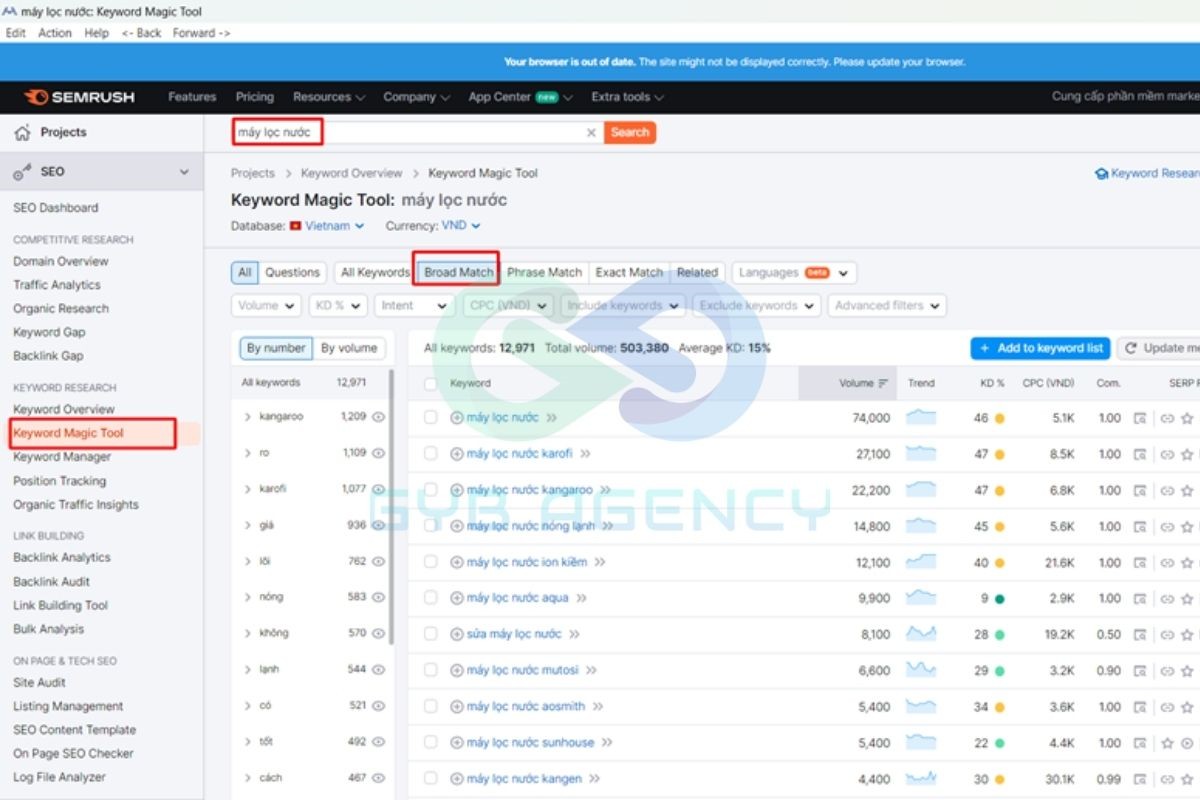Viewport: 1200px width, 800px height.
Task: Click add icon beside máy lọc nước kangaroo
Action: (457, 490)
